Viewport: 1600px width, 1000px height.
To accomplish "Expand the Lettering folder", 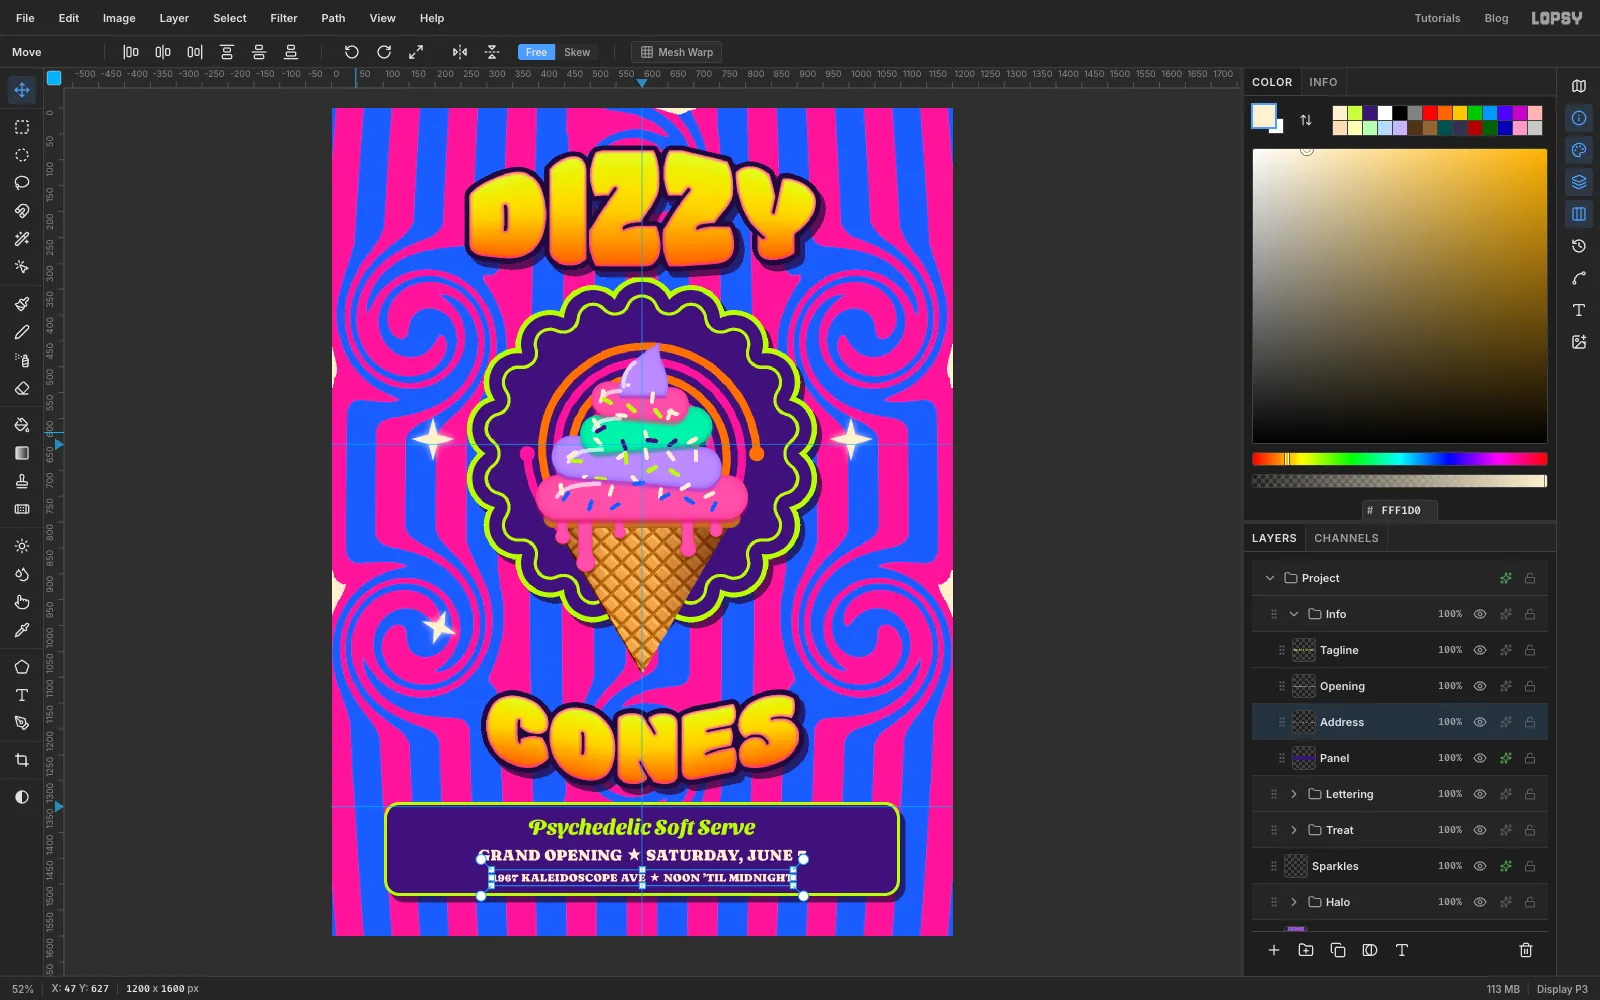I will (x=1294, y=794).
